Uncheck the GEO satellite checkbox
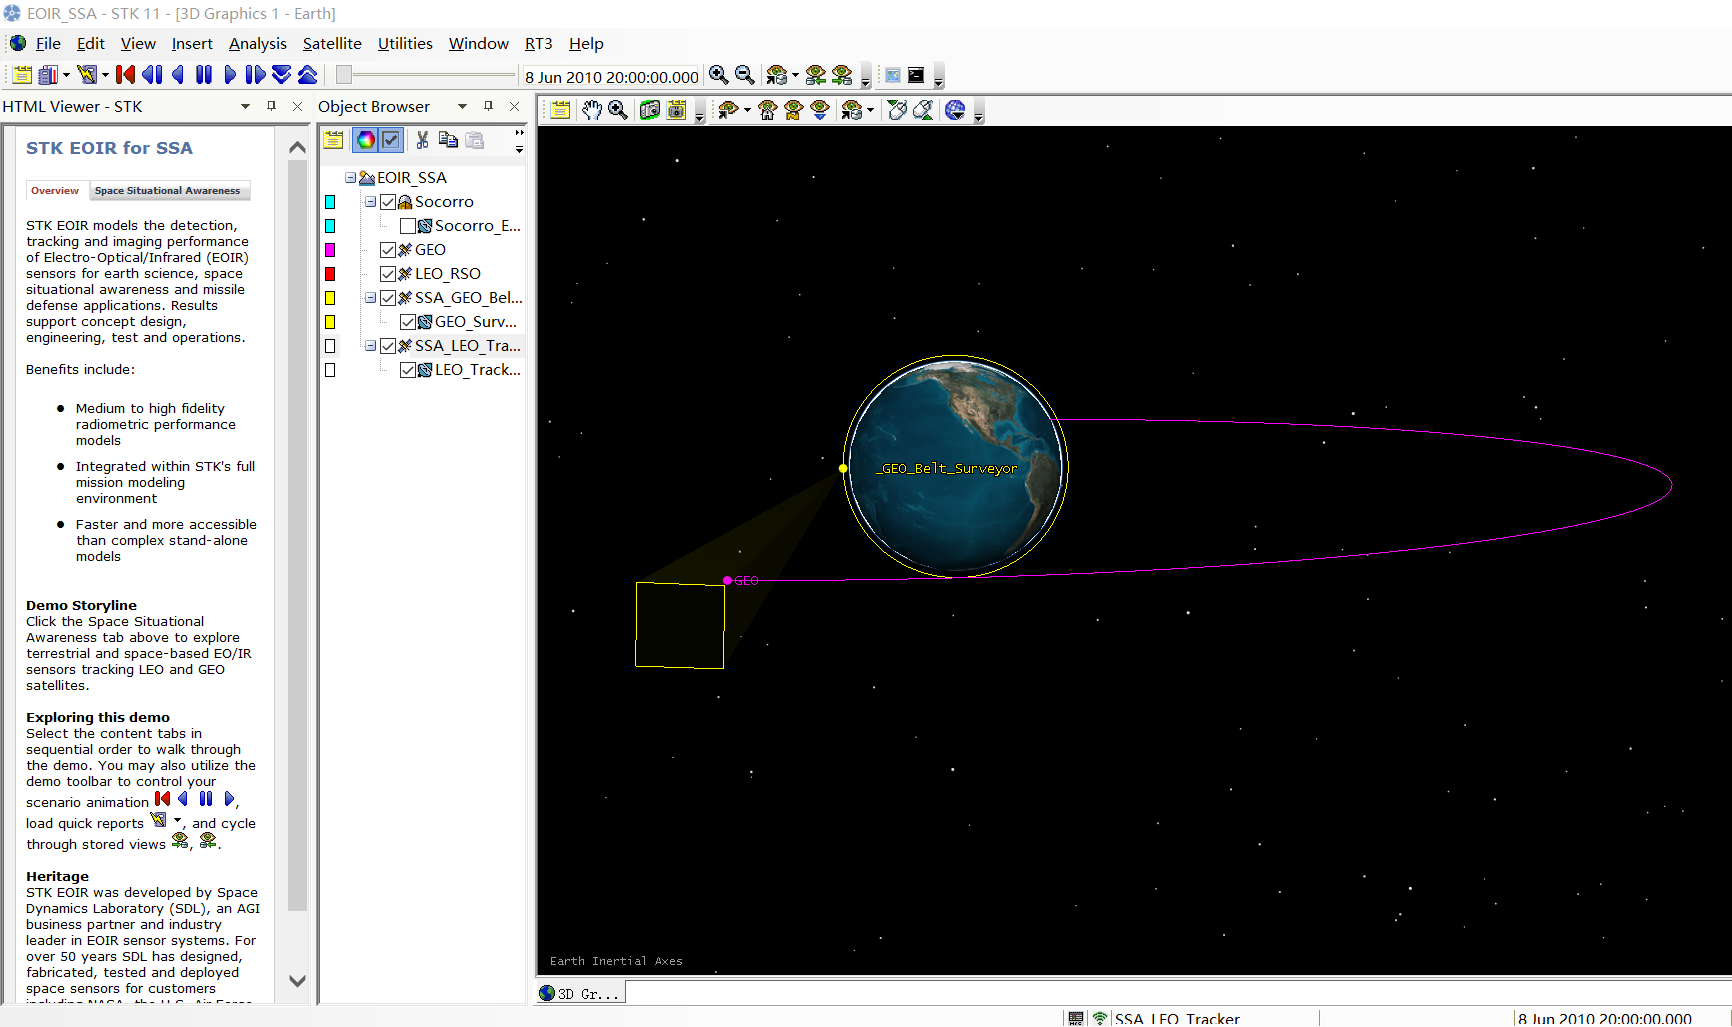The height and width of the screenshot is (1027, 1732). [388, 250]
